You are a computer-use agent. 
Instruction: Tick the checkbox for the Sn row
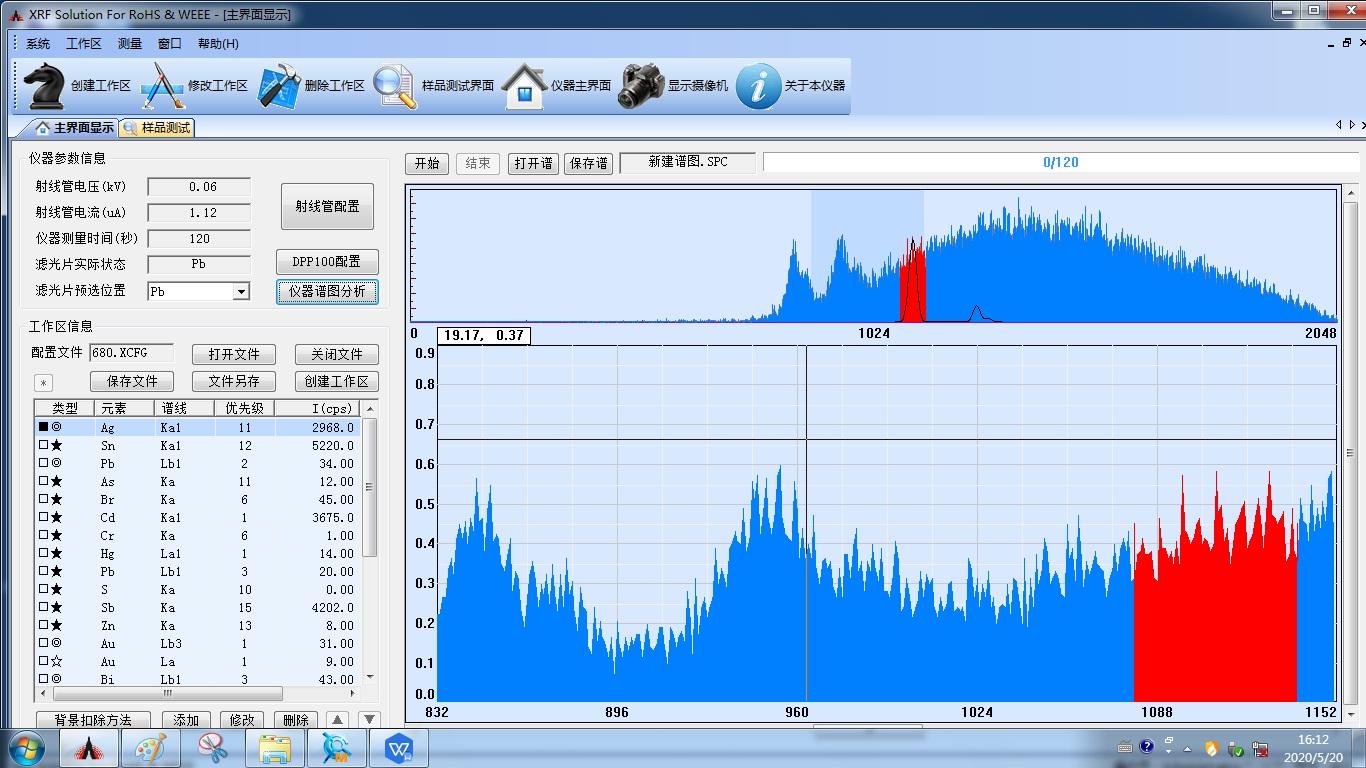coord(43,446)
